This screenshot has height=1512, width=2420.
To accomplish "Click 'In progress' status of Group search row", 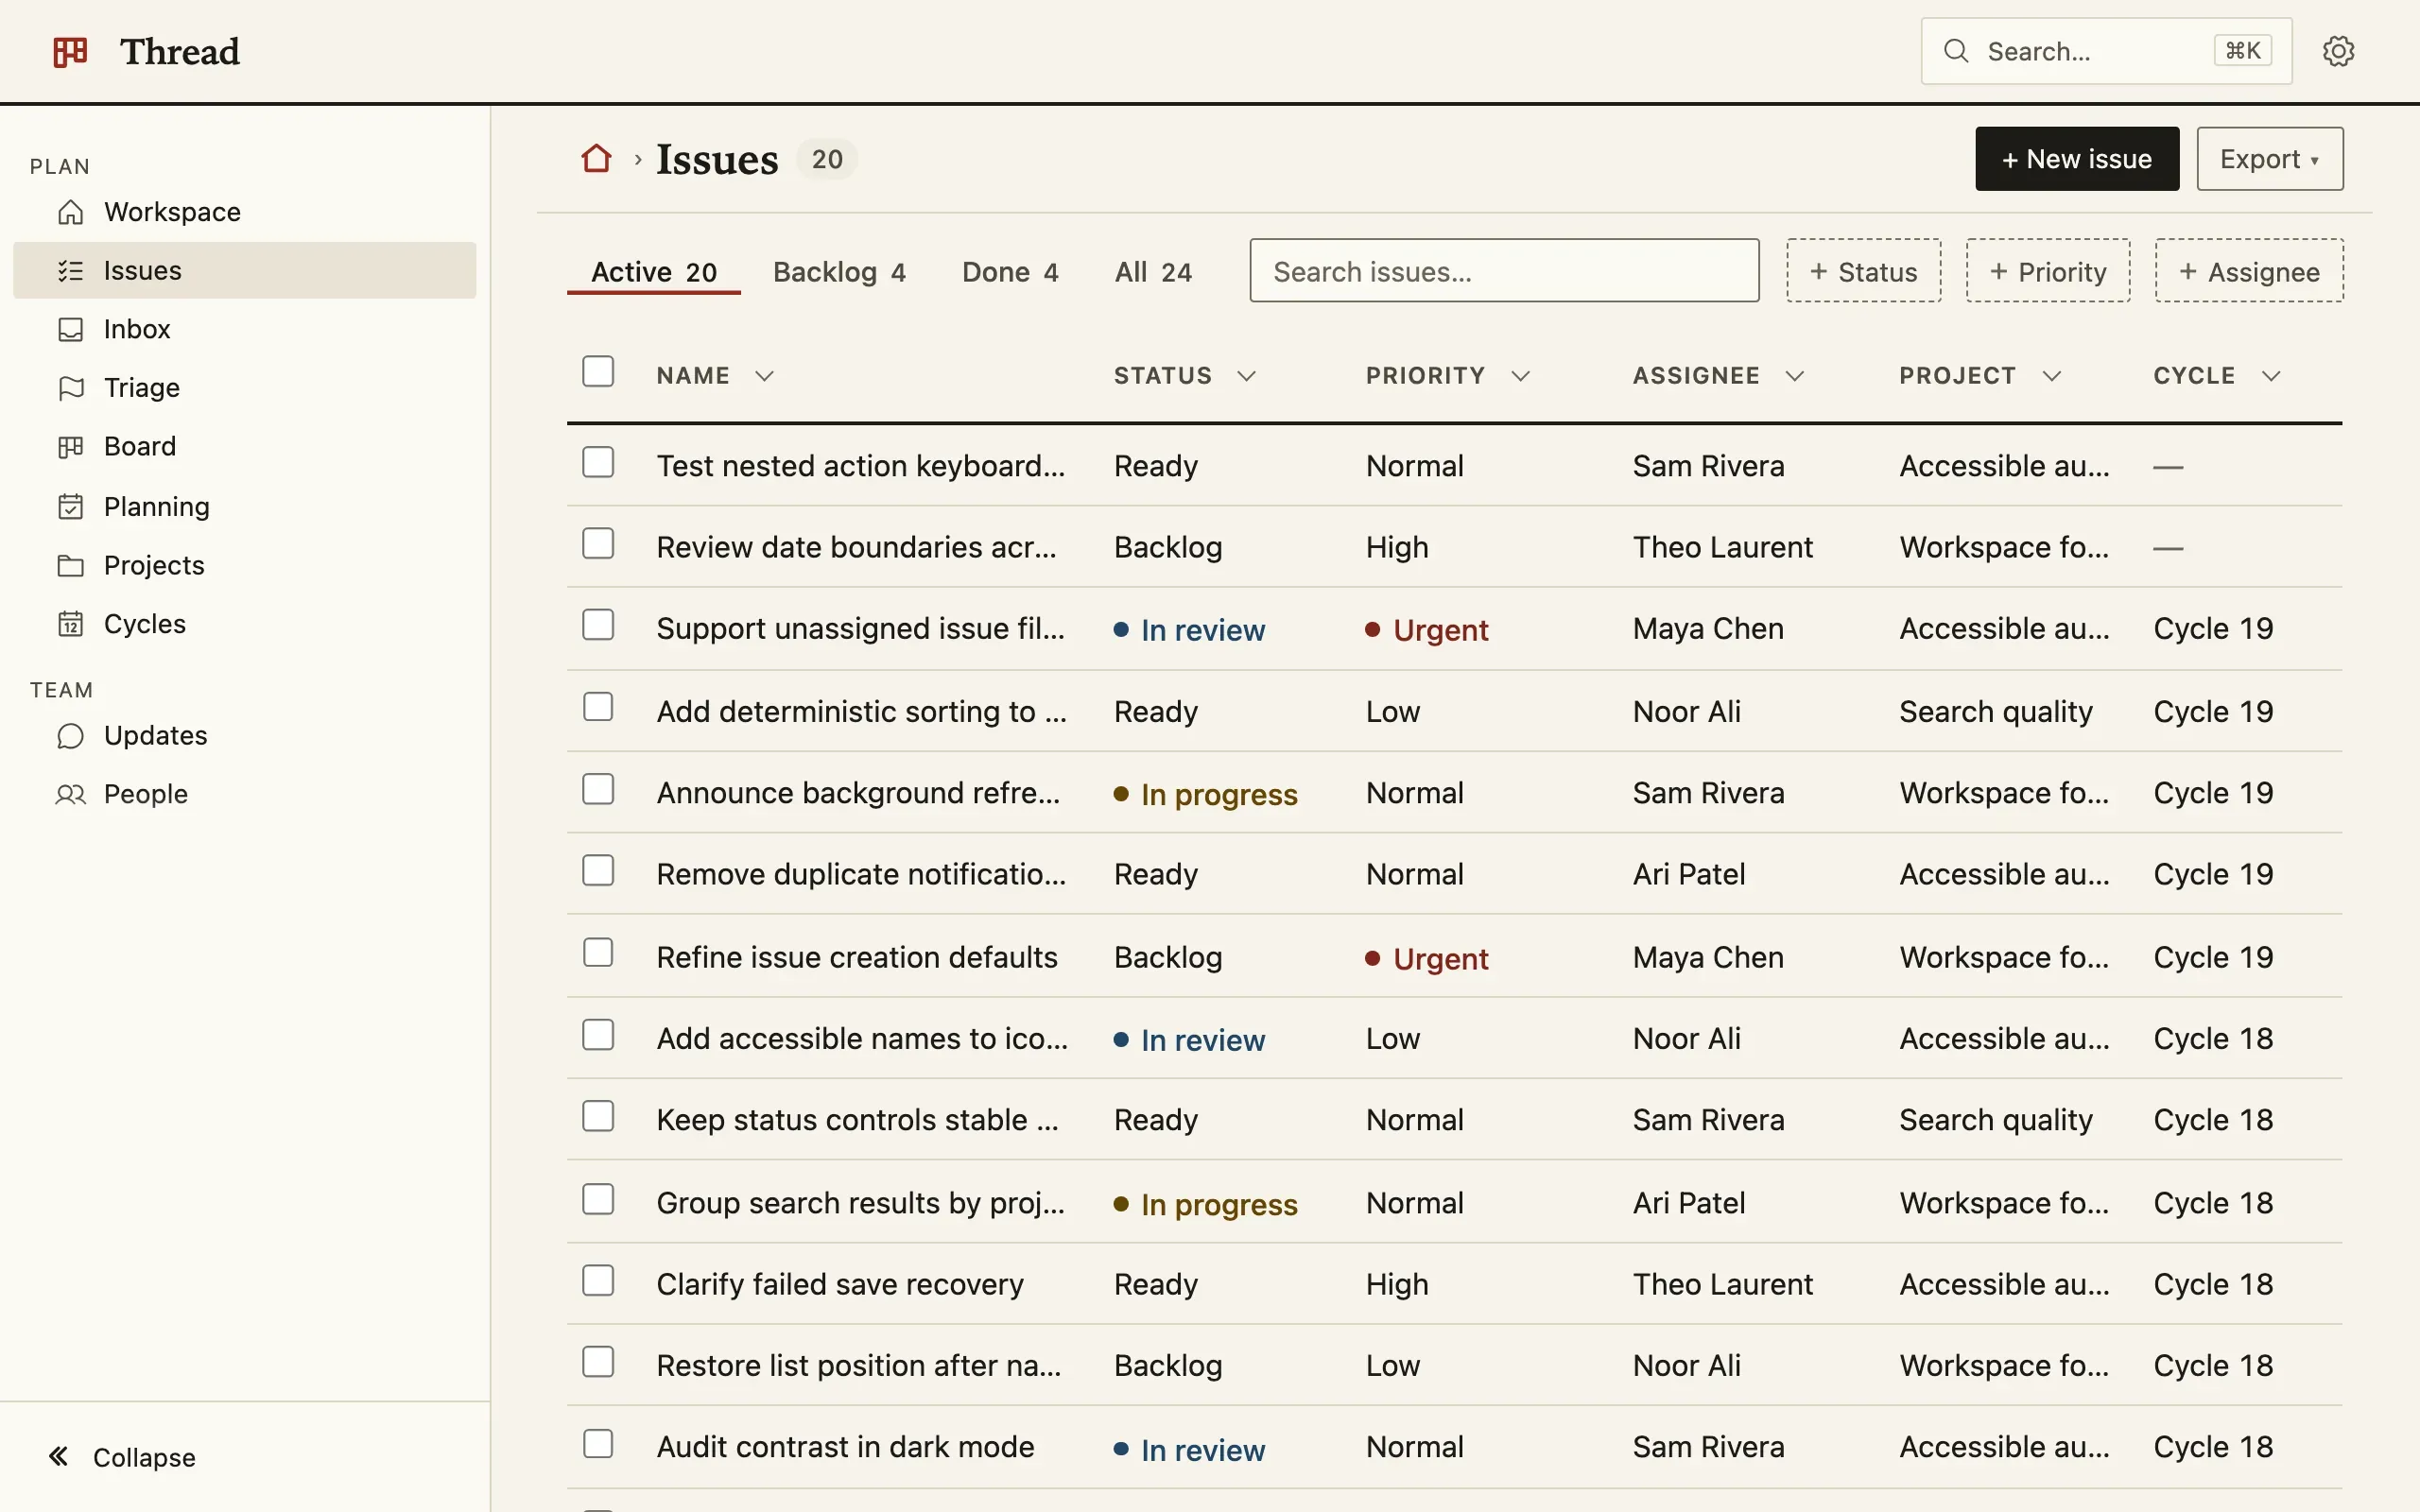I will [x=1206, y=1204].
